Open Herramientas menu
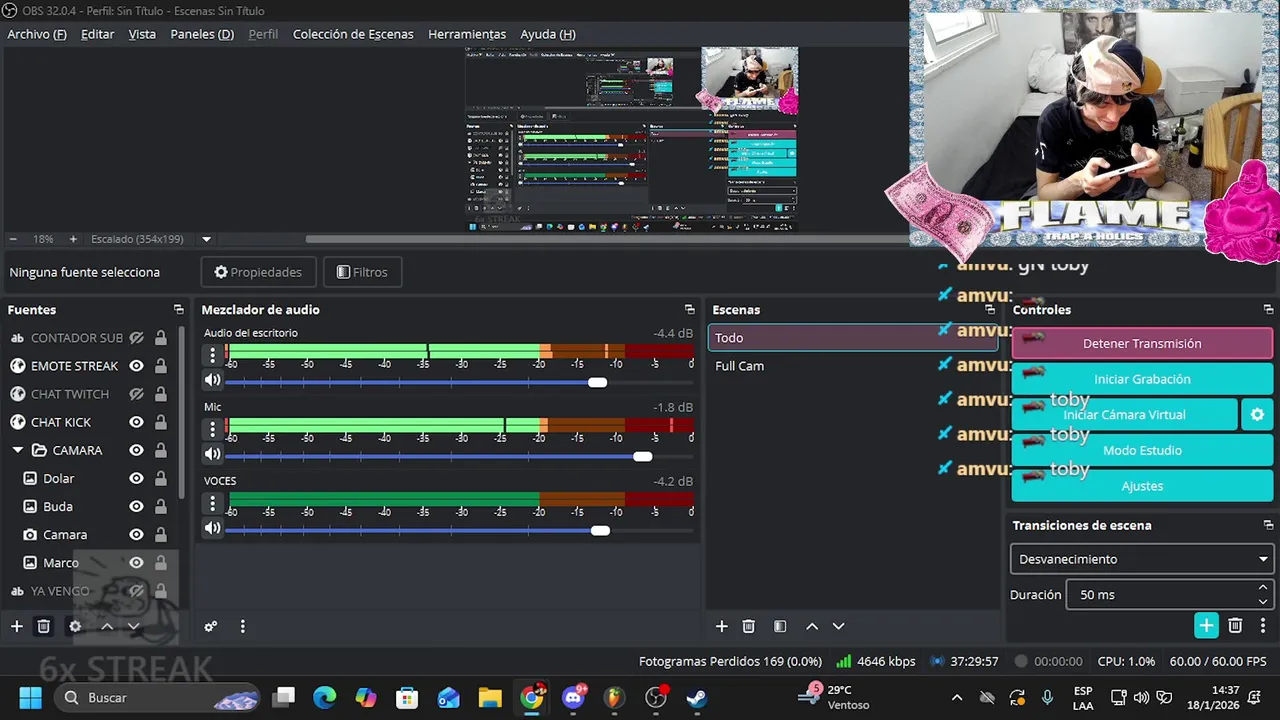 point(467,34)
